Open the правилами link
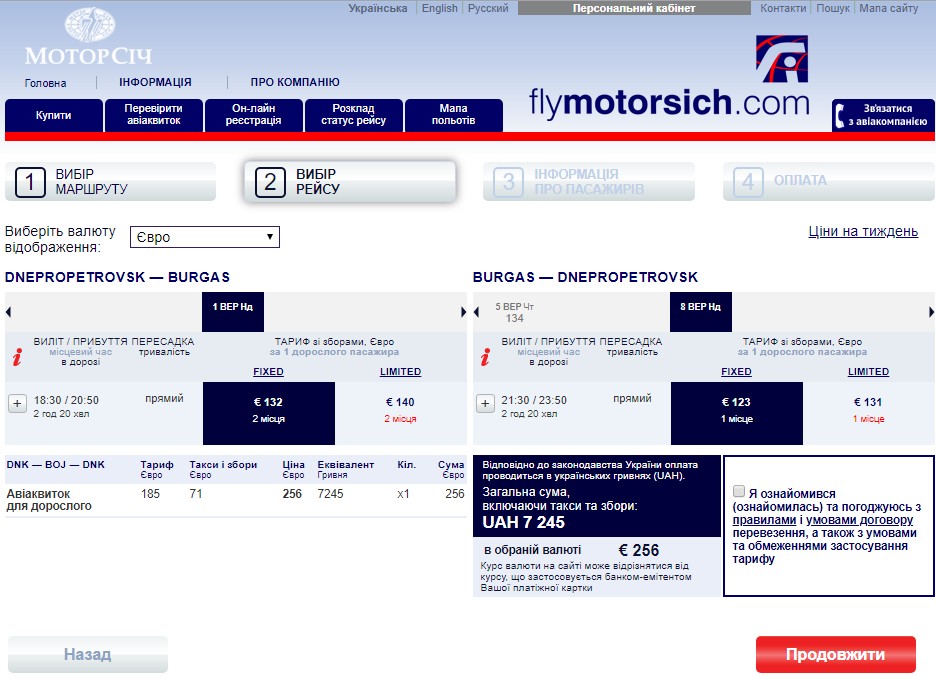The width and height of the screenshot is (936, 679). coord(764,520)
